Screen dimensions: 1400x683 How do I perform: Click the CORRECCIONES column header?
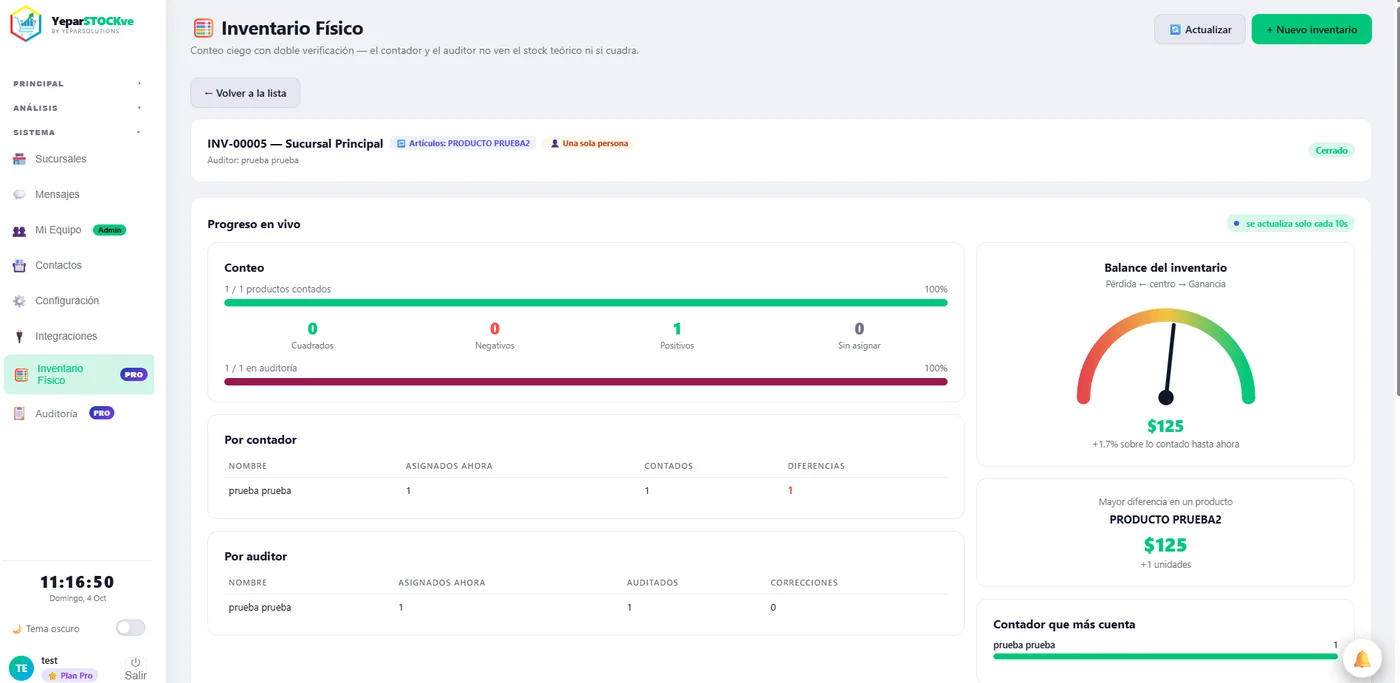tap(804, 583)
